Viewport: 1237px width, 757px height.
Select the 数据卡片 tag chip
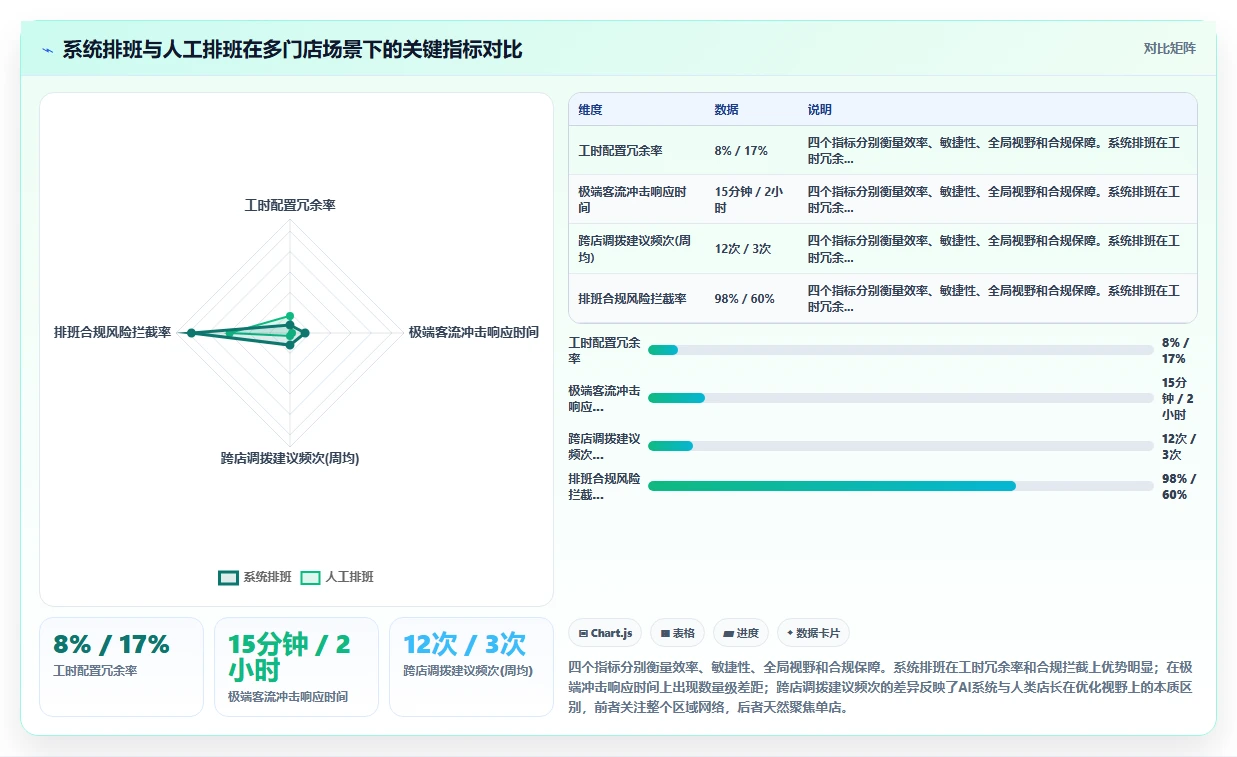pyautogui.click(x=814, y=633)
